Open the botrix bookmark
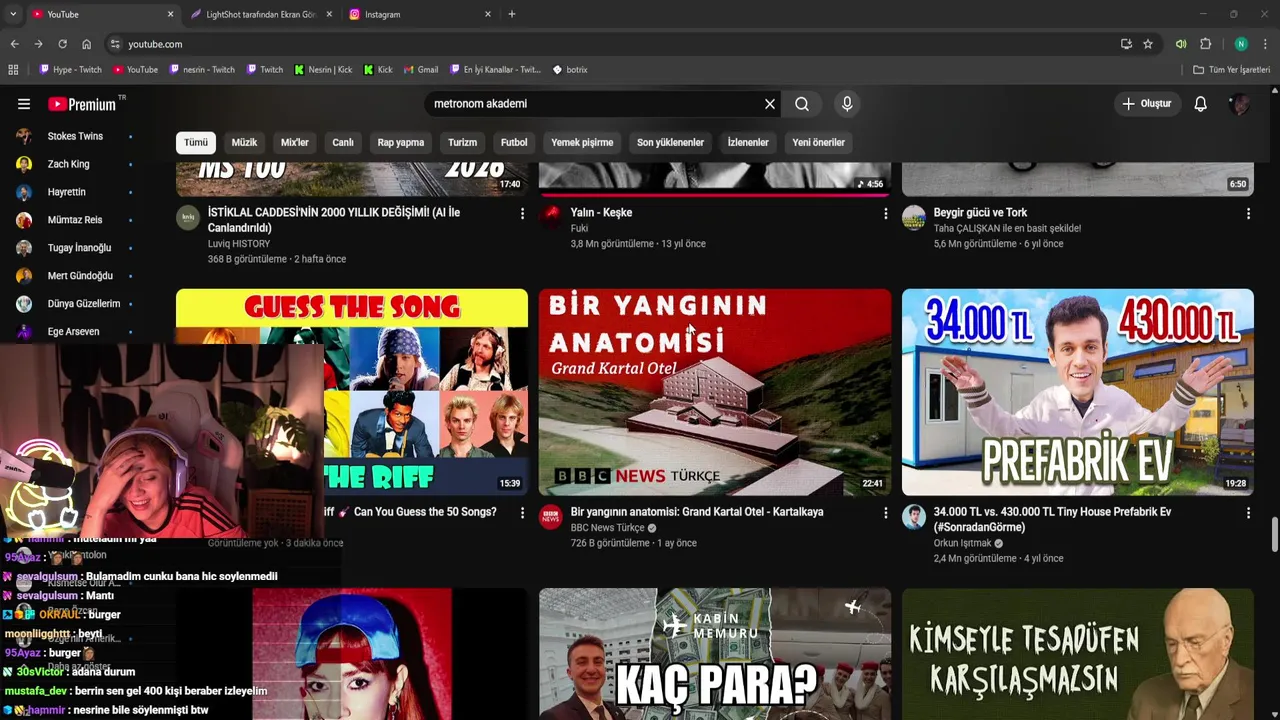 (570, 70)
